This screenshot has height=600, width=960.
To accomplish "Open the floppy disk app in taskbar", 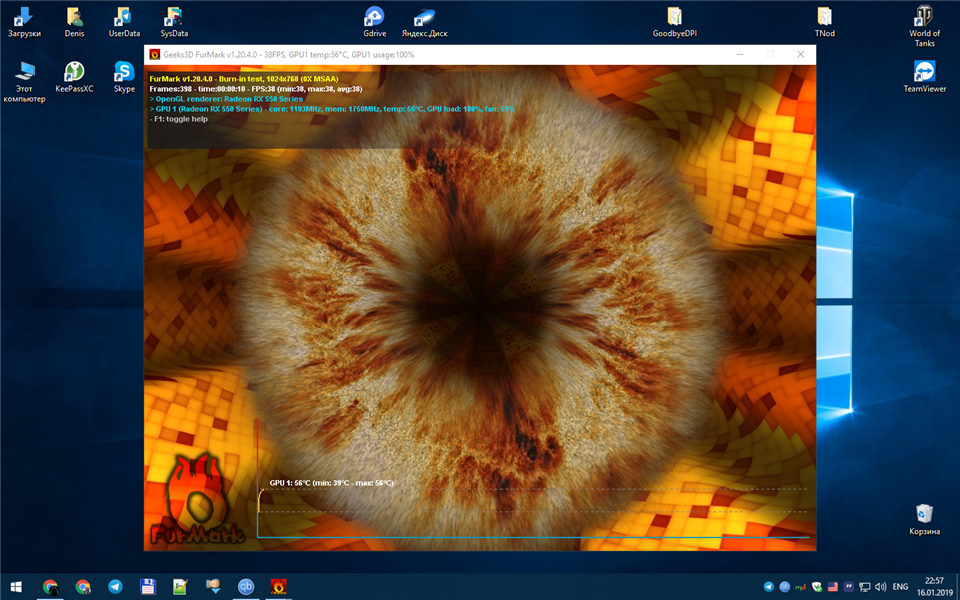I will point(148,587).
